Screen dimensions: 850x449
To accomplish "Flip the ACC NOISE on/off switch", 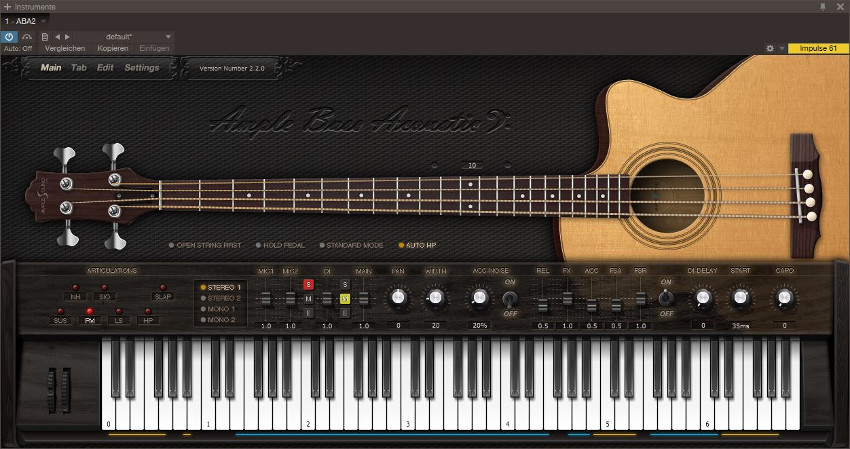I will (509, 298).
